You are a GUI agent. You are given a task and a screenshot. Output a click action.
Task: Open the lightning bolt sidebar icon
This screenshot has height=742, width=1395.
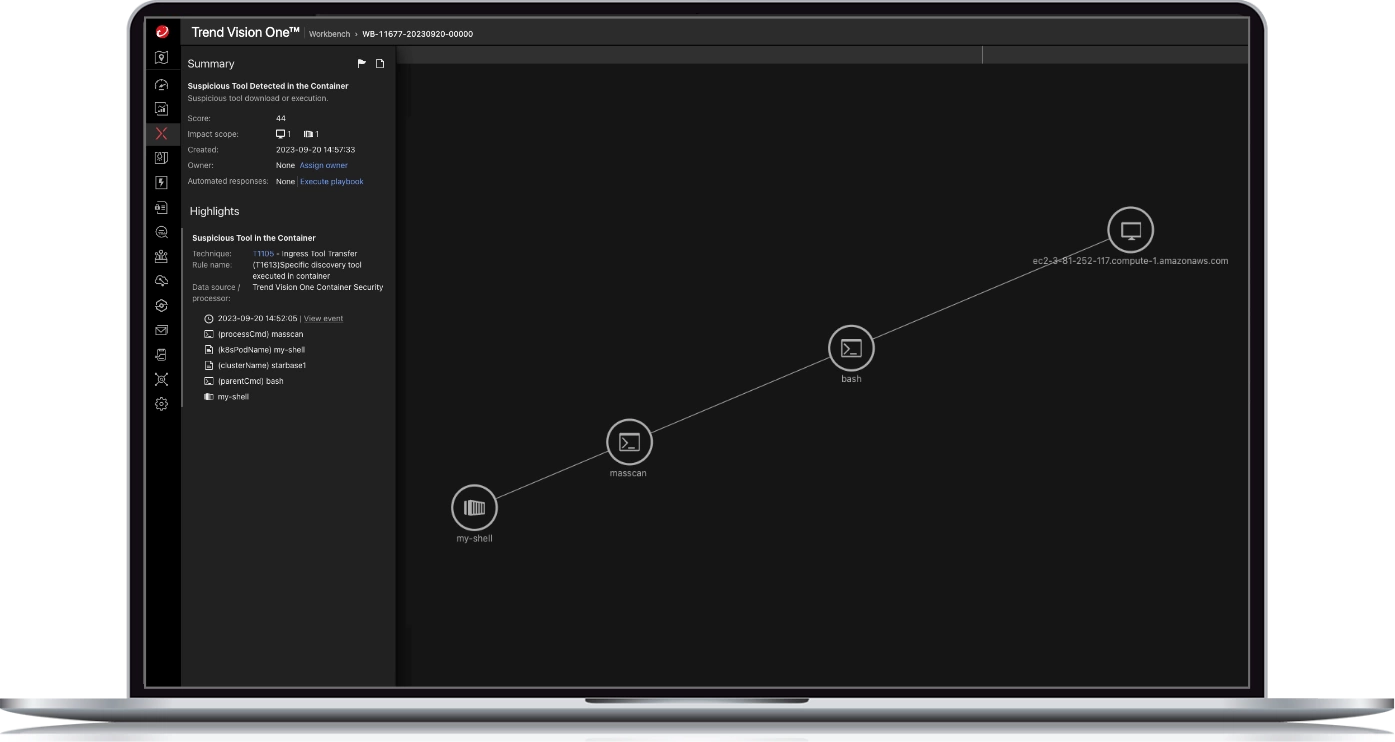[x=162, y=183]
